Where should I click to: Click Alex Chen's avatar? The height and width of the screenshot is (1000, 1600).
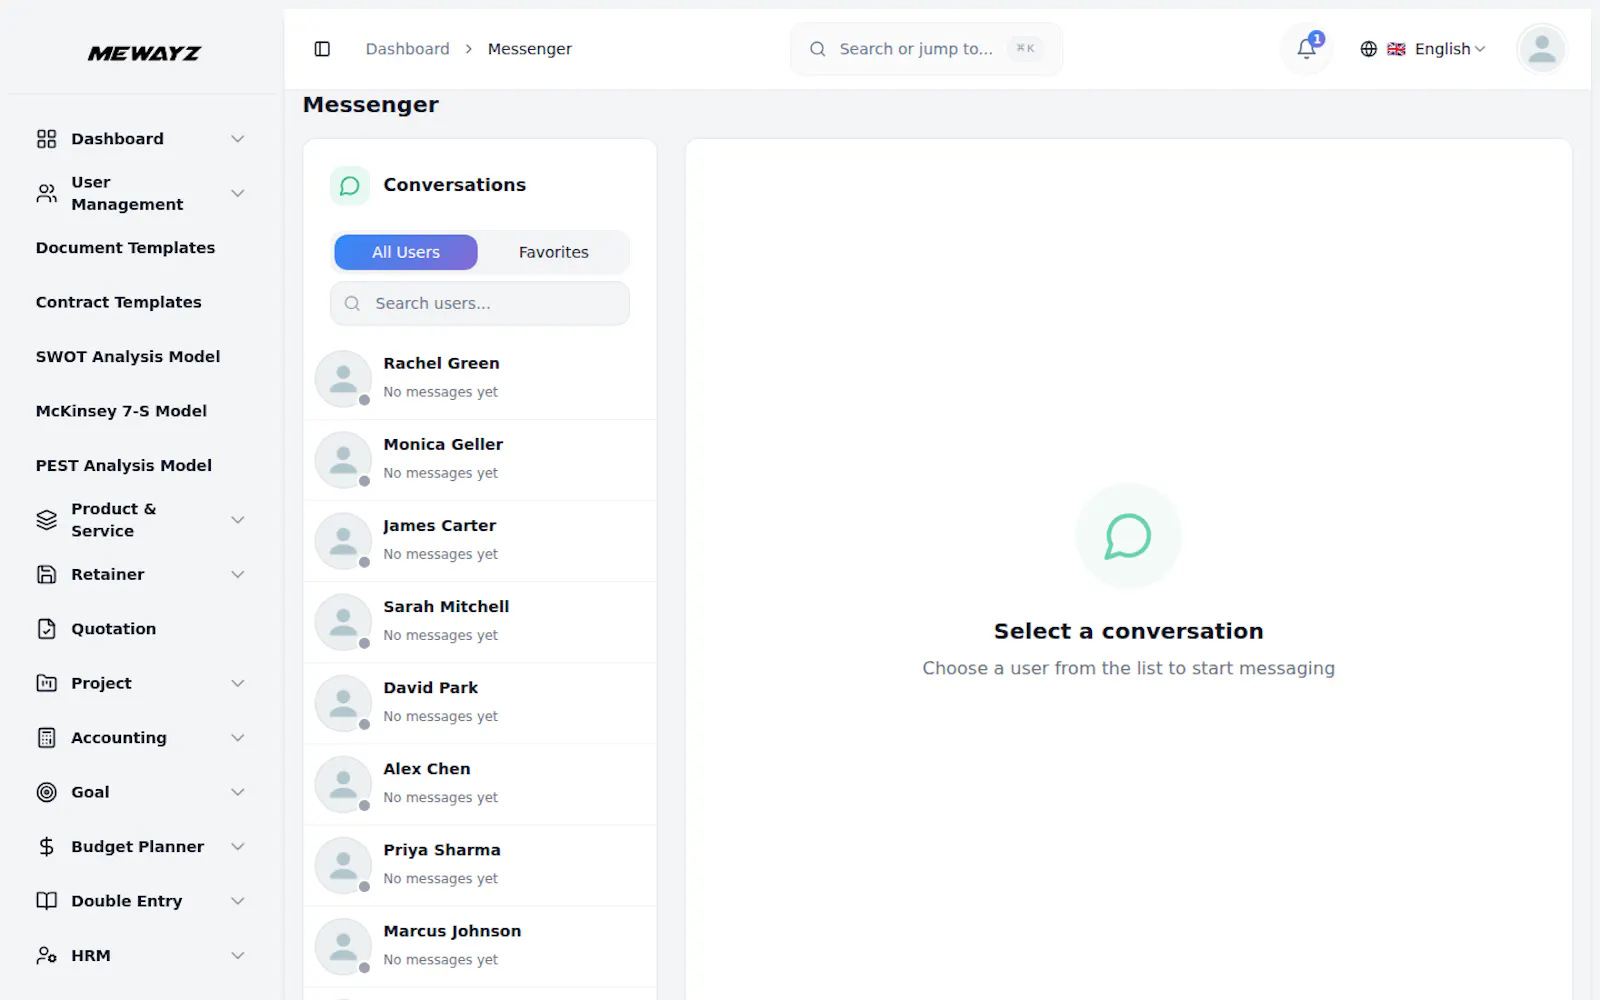[343, 783]
